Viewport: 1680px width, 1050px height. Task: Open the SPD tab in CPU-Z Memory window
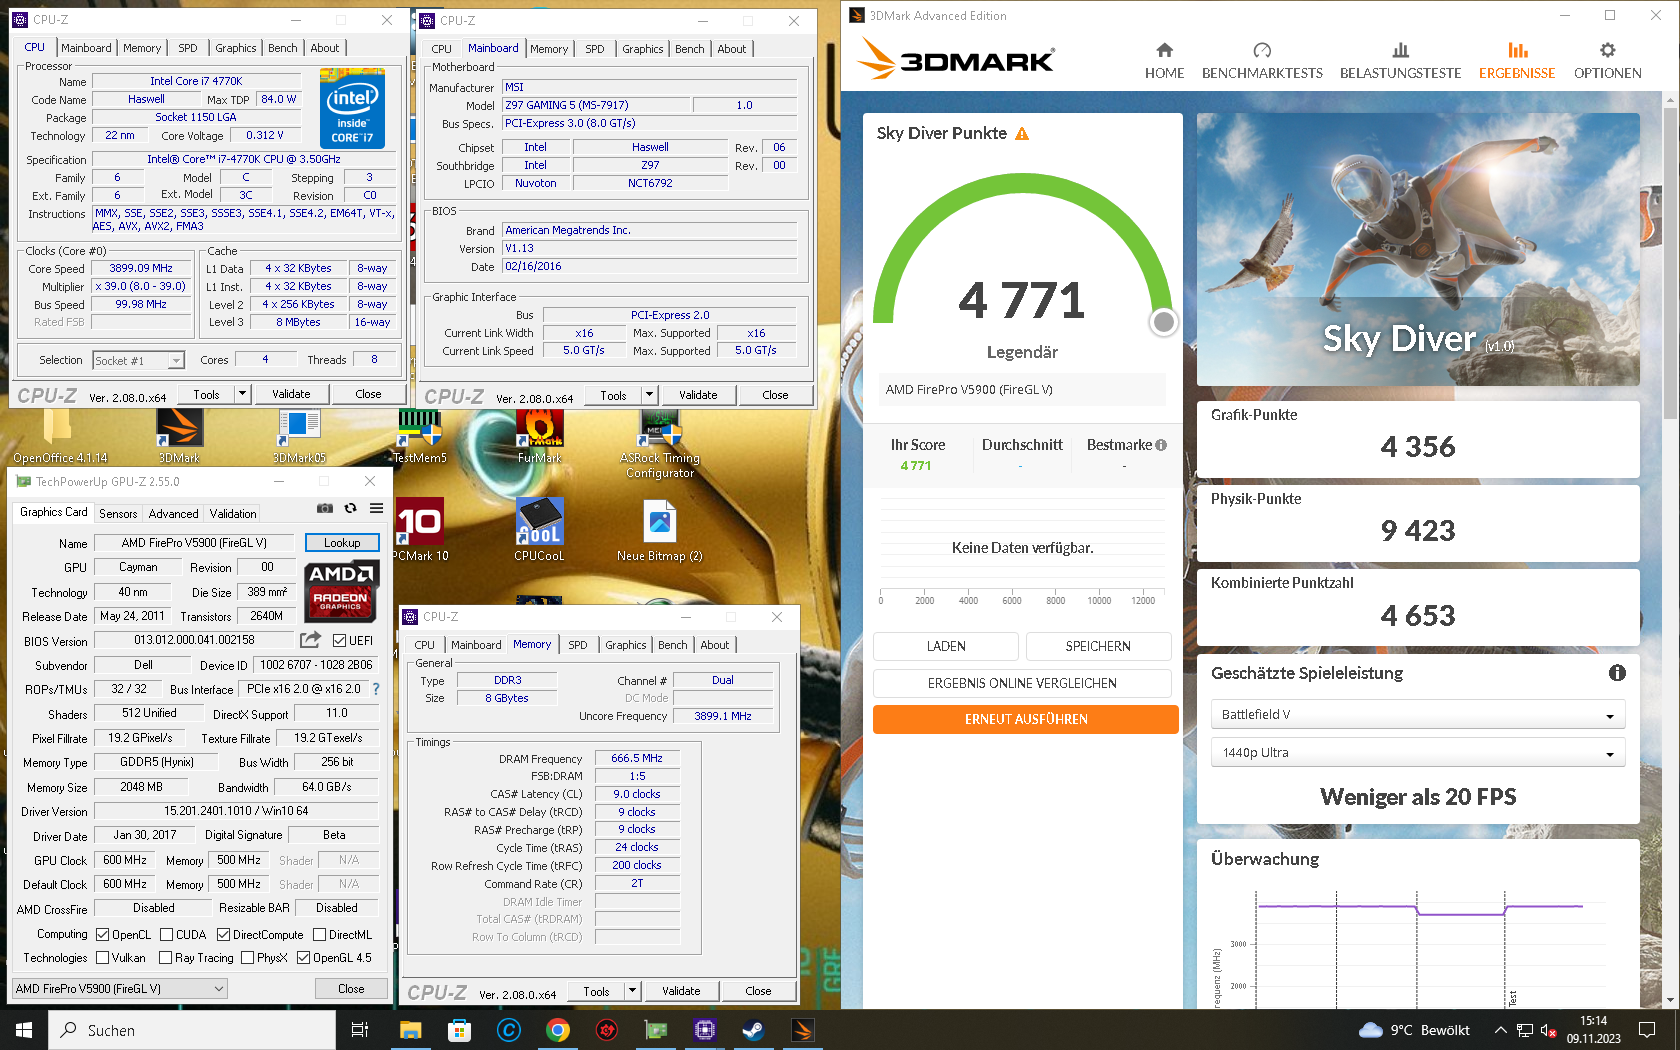click(578, 645)
